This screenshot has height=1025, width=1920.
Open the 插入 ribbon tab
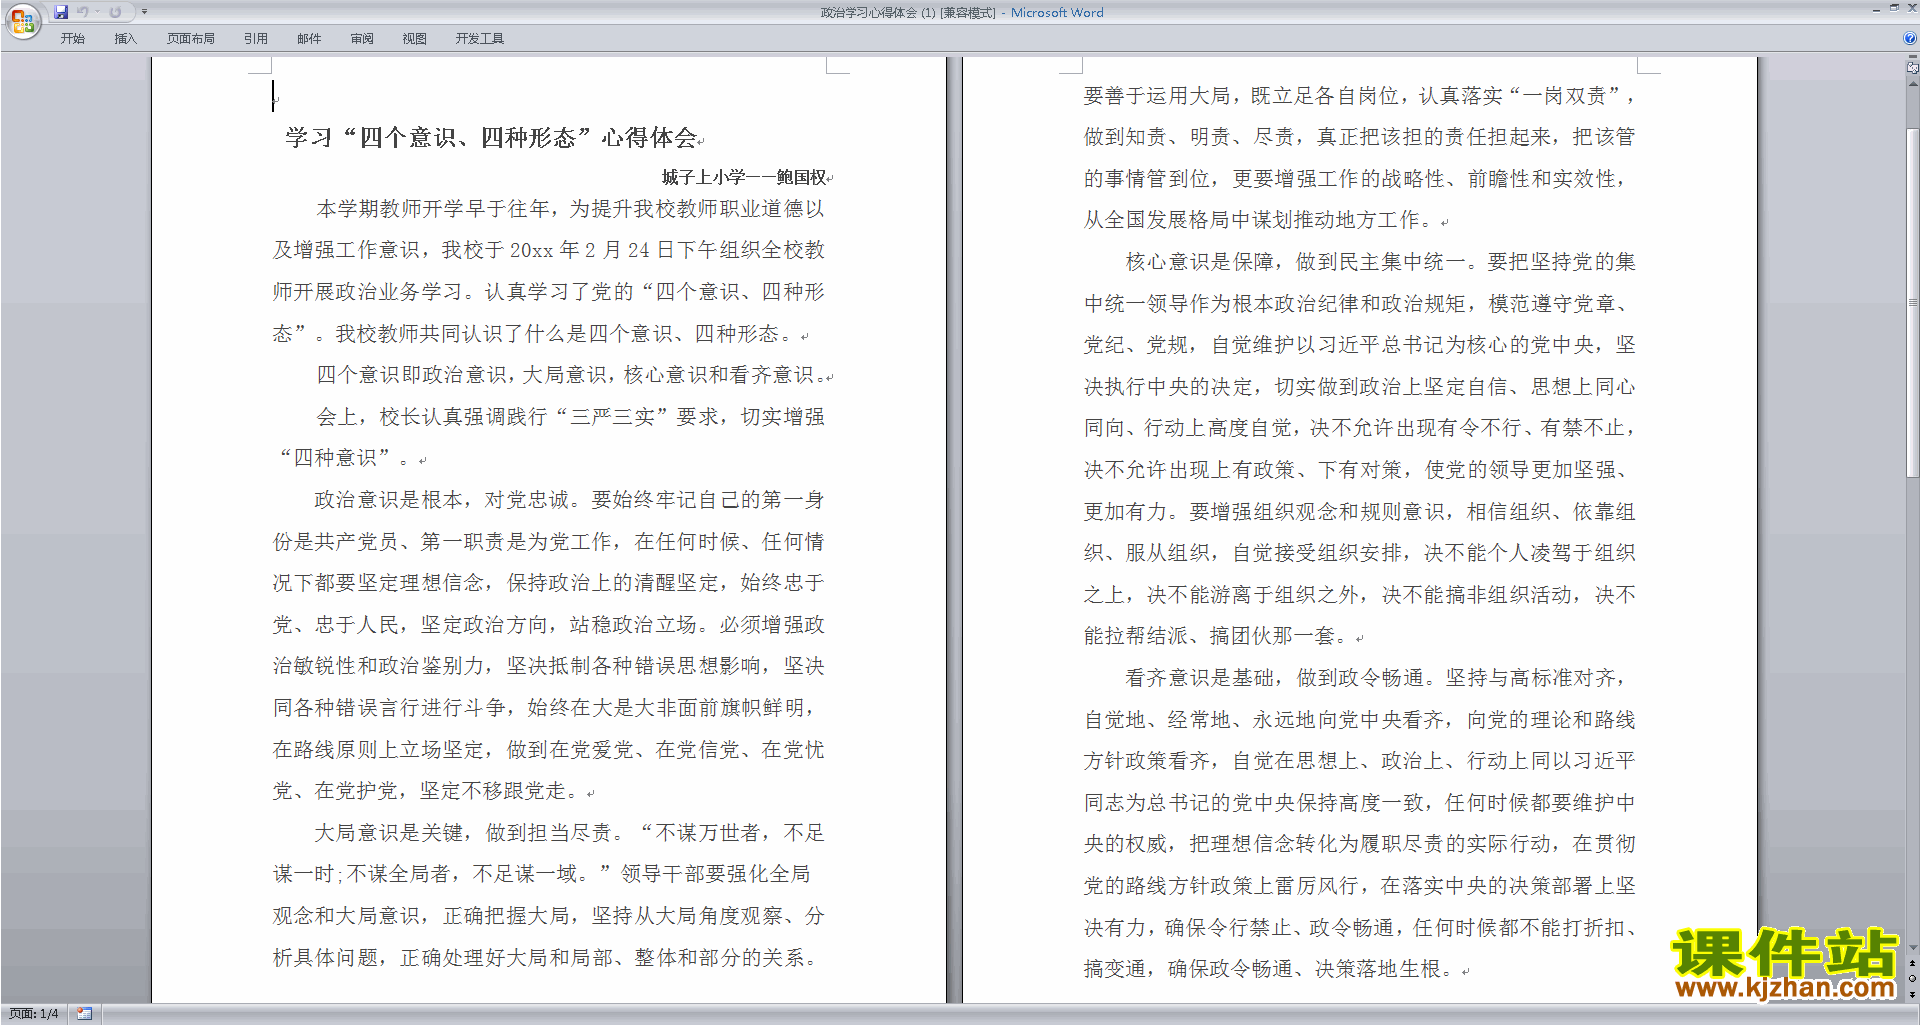coord(125,39)
